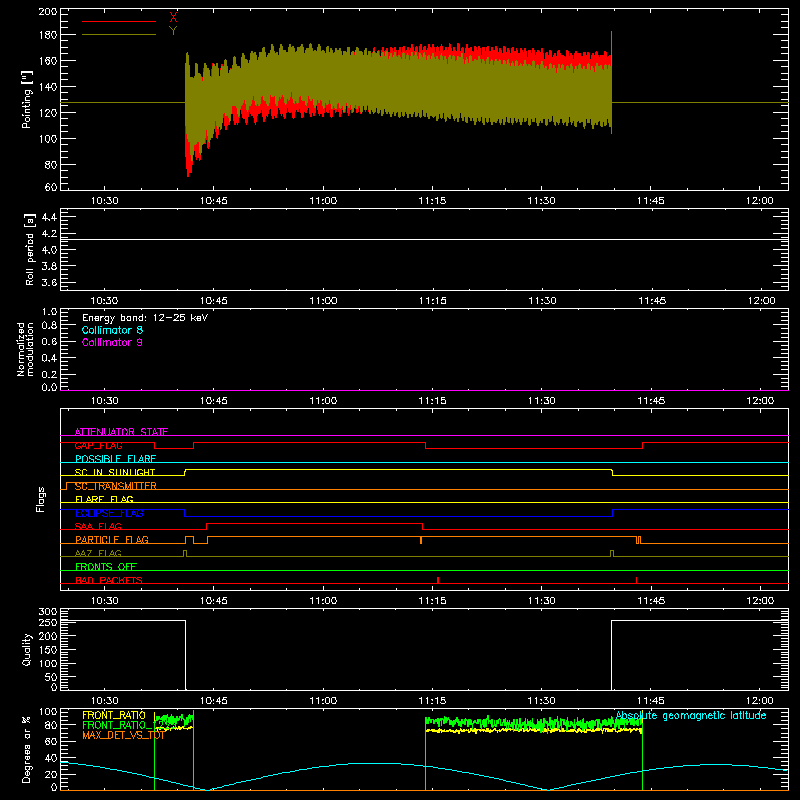Click the MAX_DET_VS_TOT legend label
This screenshot has height=800, width=800.
coord(123,735)
